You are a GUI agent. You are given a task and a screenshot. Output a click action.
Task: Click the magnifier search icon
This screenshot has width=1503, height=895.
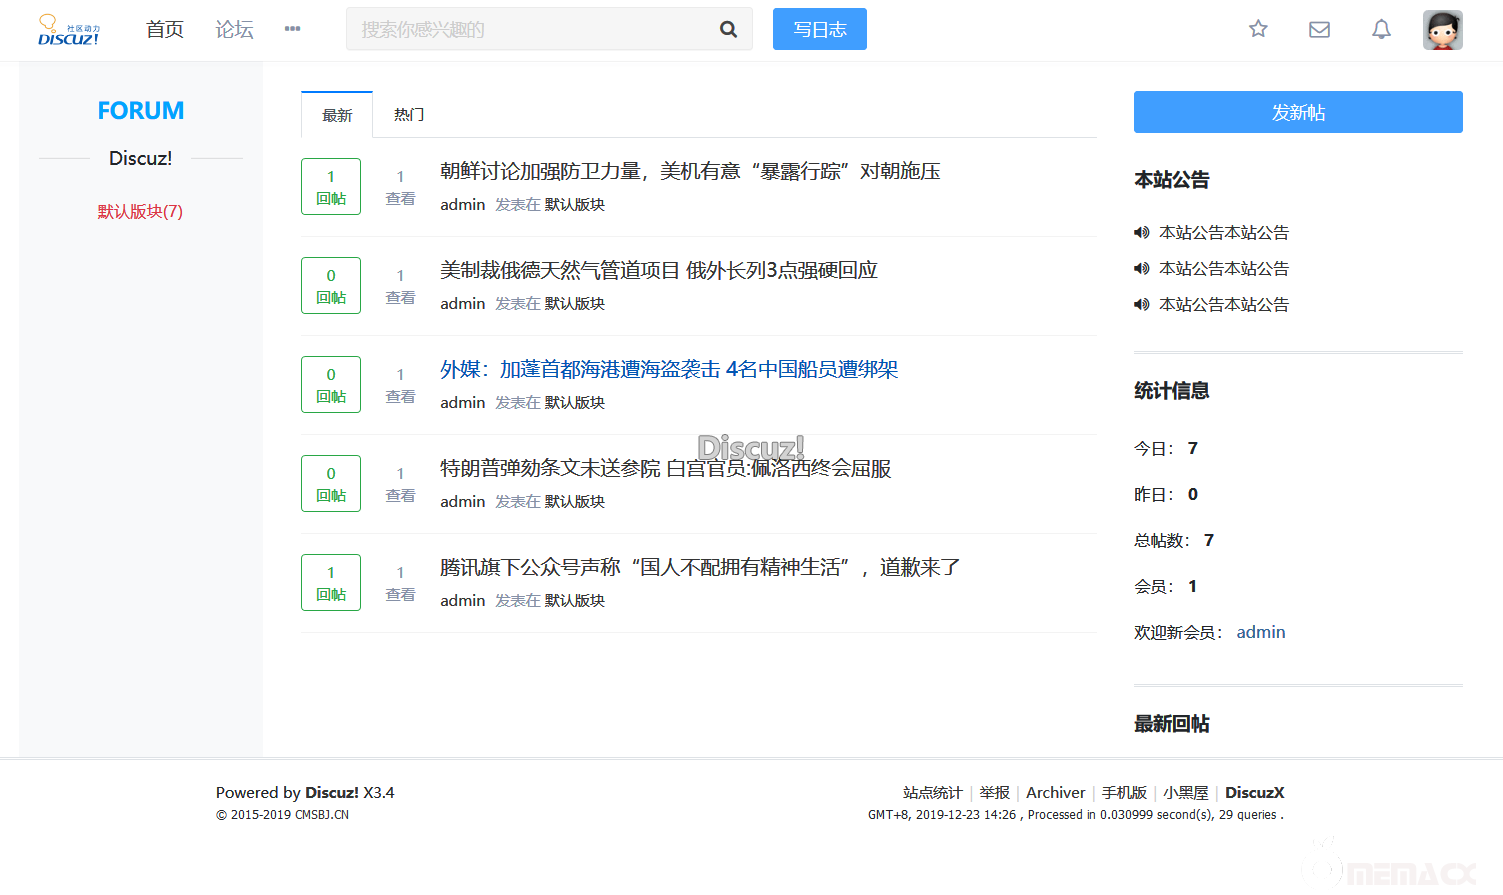click(728, 30)
